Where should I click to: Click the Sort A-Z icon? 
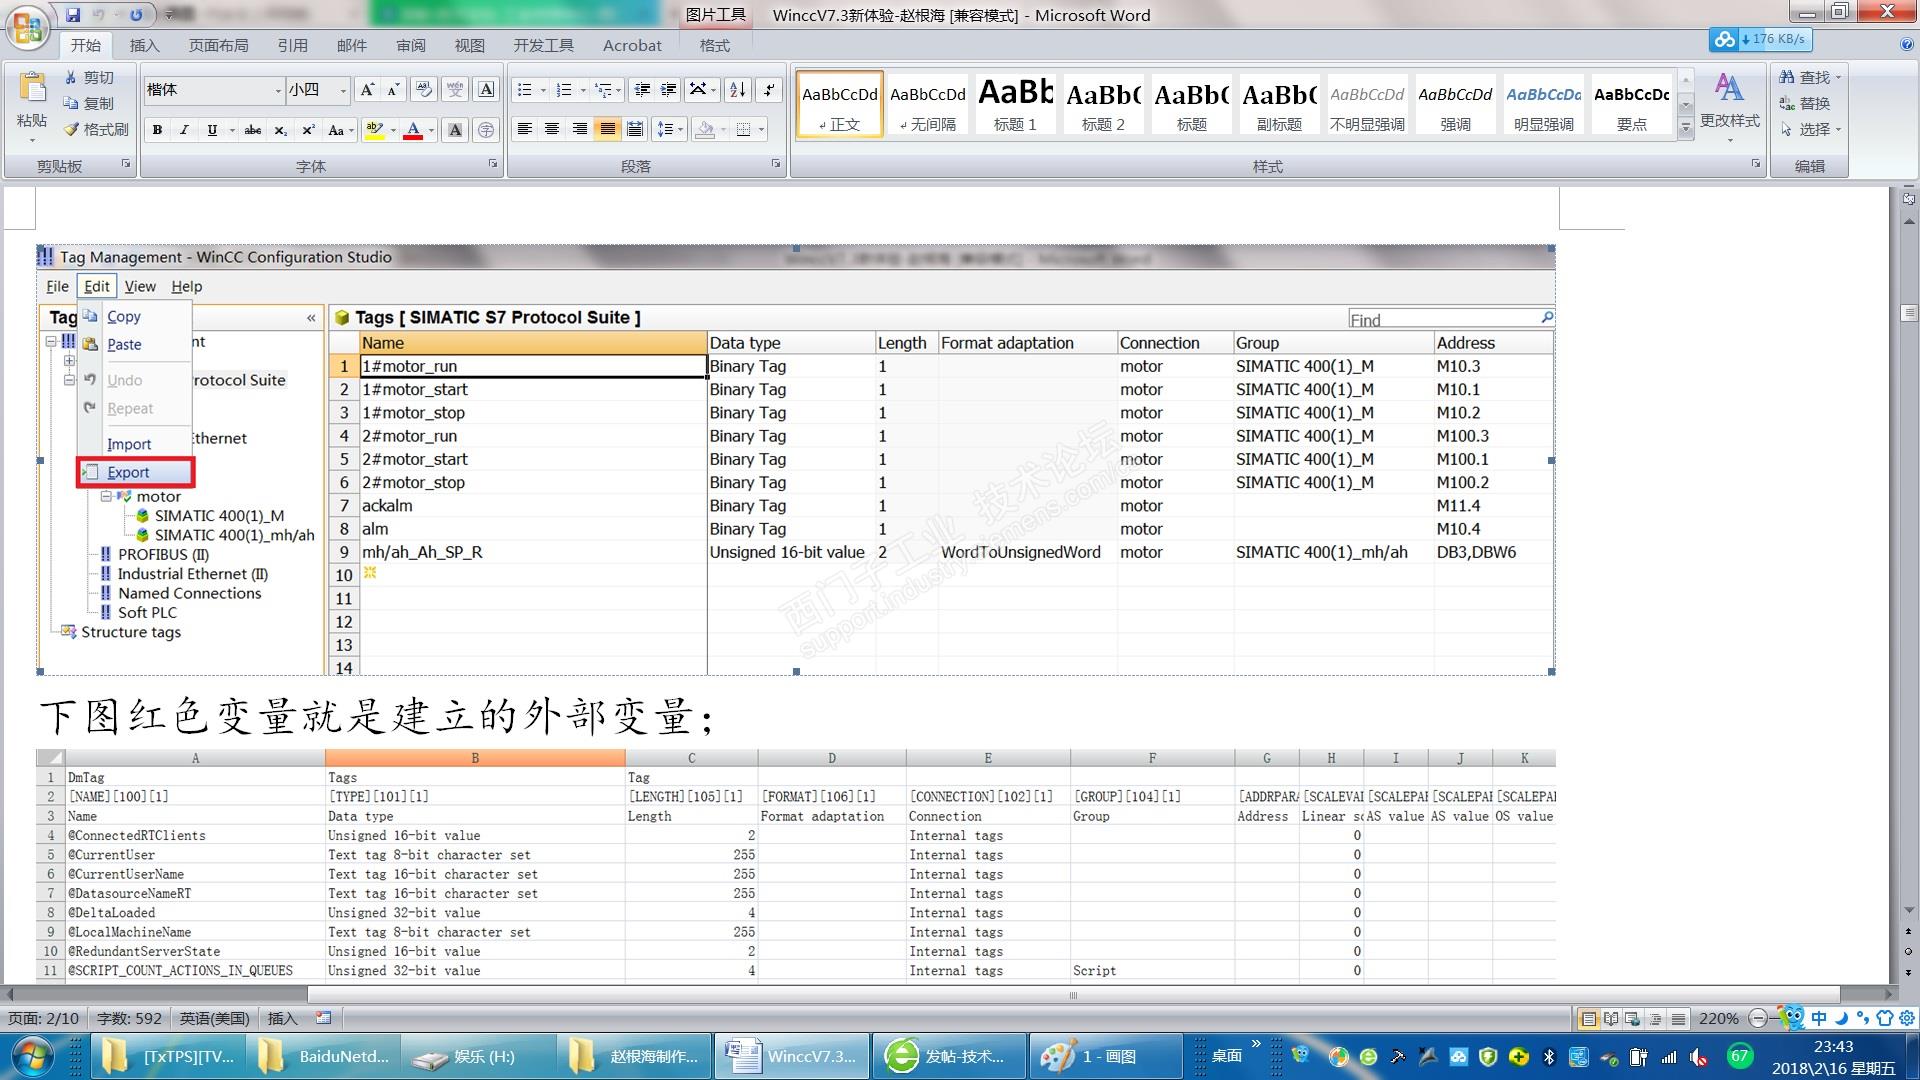pyautogui.click(x=738, y=90)
